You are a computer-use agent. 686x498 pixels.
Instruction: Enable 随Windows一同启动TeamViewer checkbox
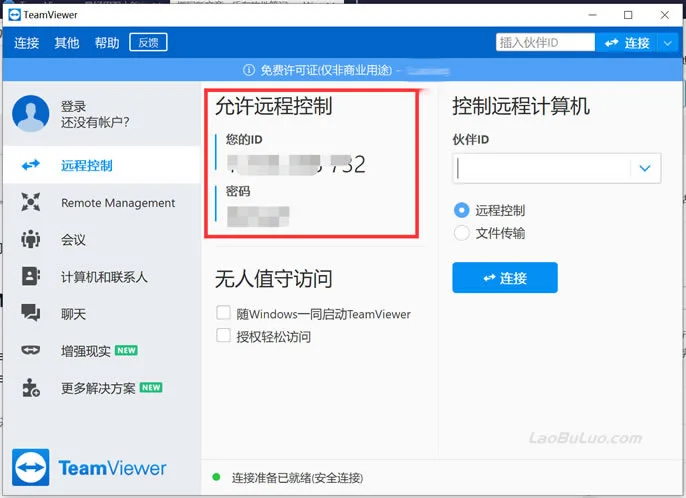pyautogui.click(x=224, y=313)
